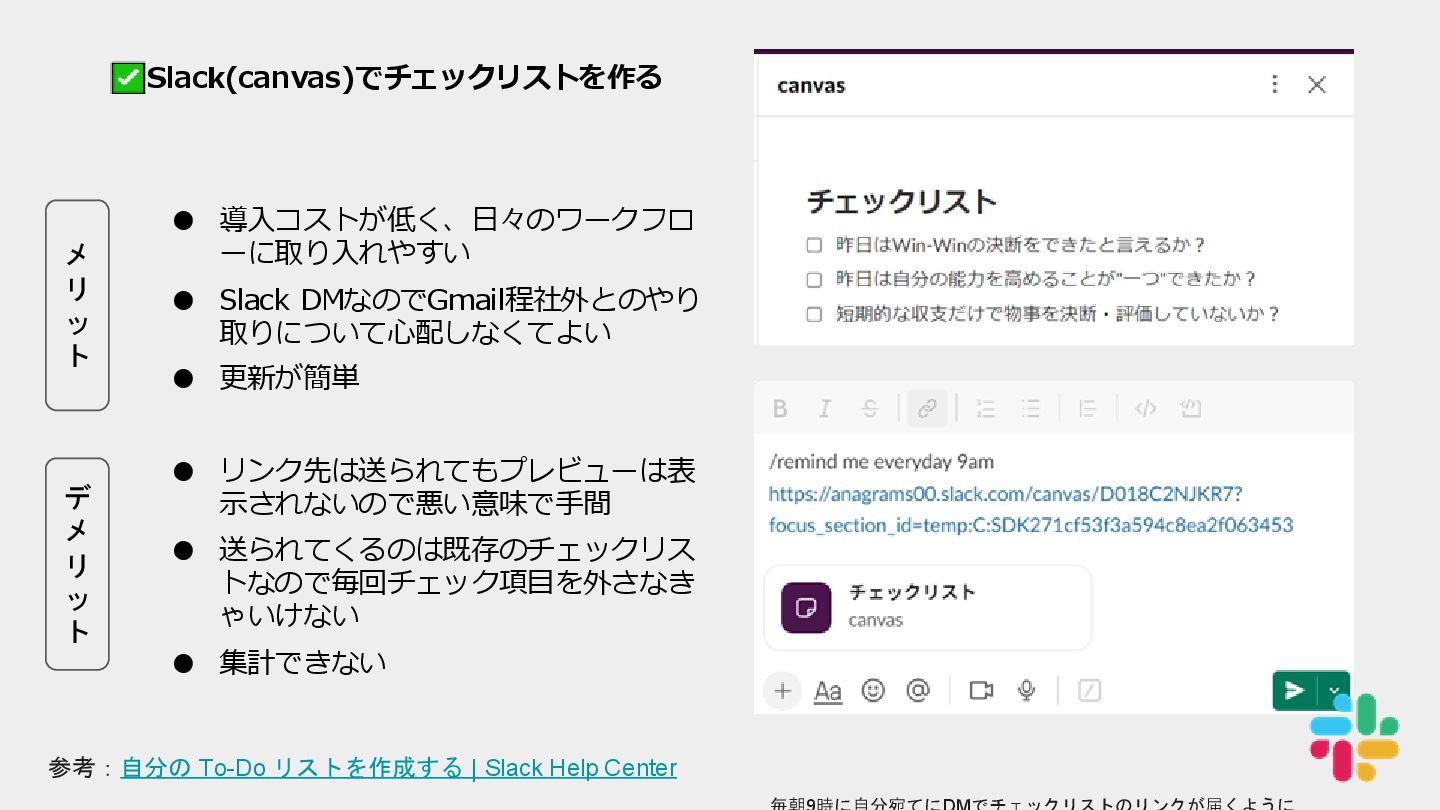The image size is (1440, 810).
Task: Click the メリット label box
Action: pyautogui.click(x=77, y=305)
